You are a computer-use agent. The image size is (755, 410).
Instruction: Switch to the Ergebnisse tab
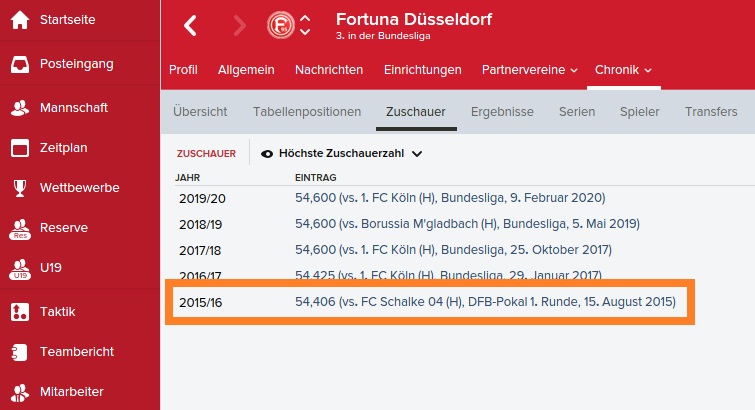(x=502, y=112)
